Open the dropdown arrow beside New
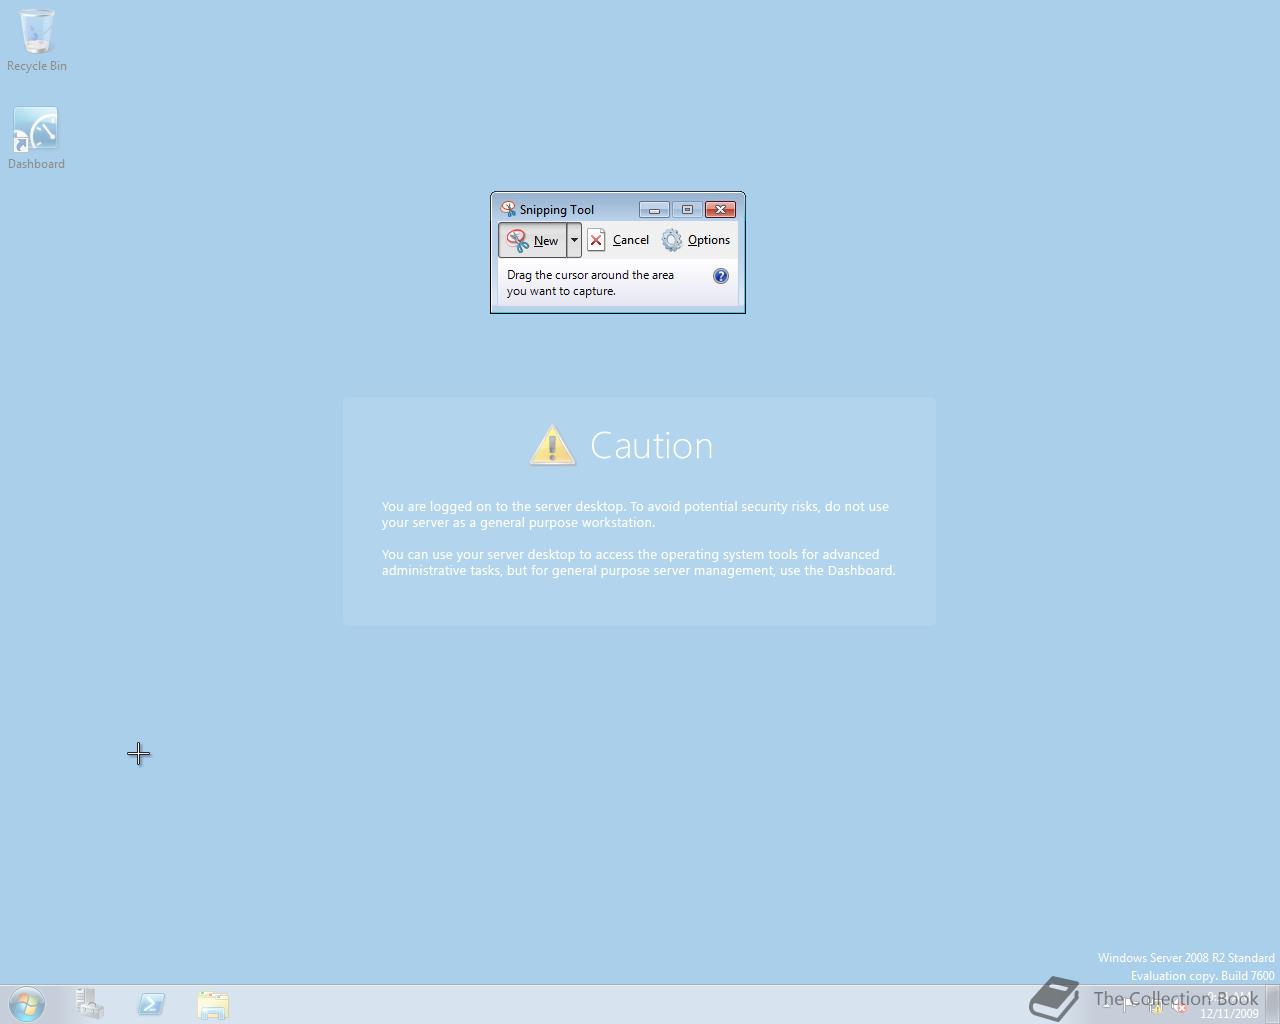The image size is (1280, 1024). tap(574, 240)
